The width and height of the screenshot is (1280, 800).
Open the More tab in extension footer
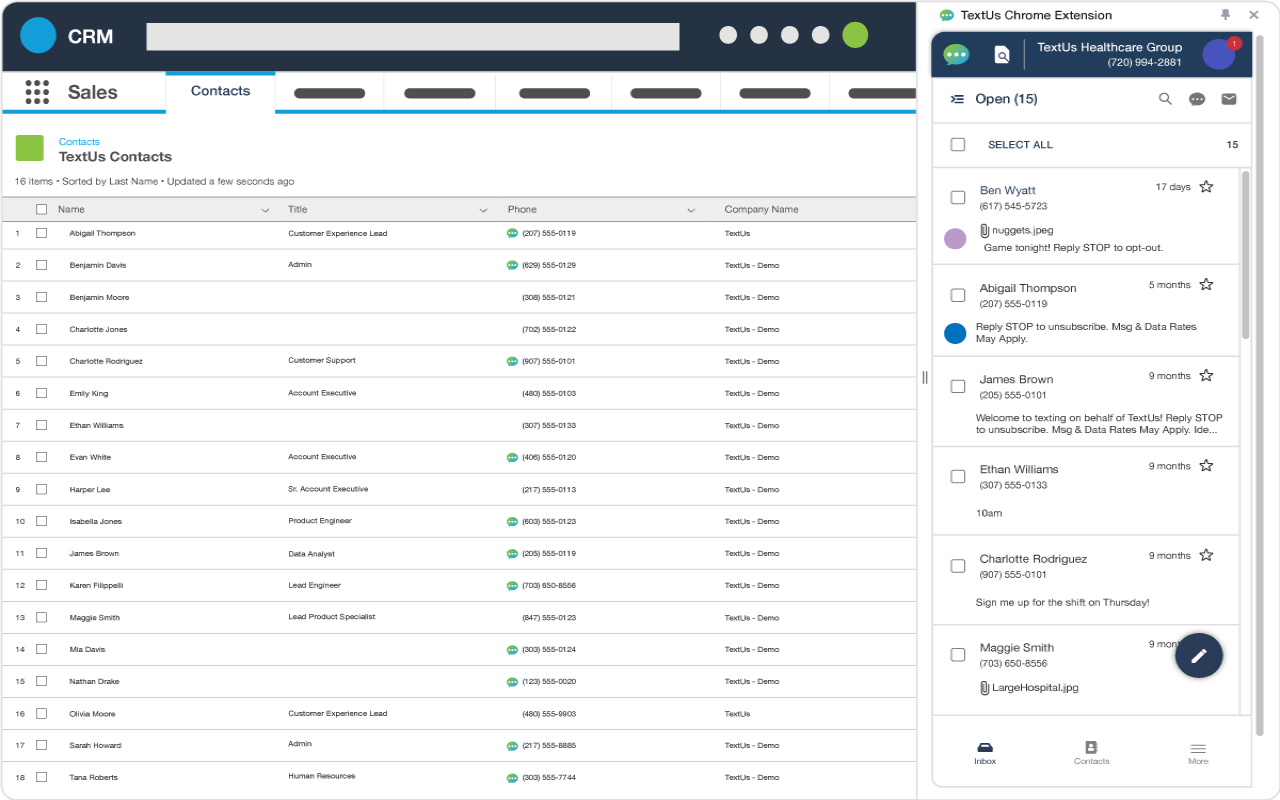1198,752
